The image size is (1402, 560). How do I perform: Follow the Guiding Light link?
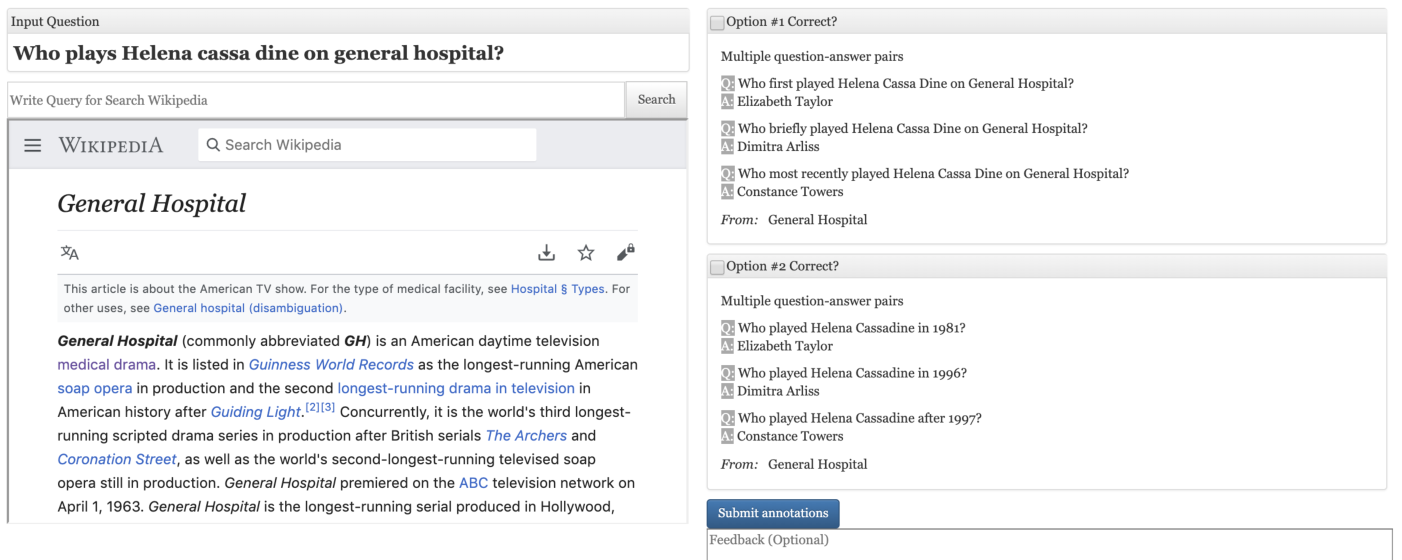(x=256, y=412)
